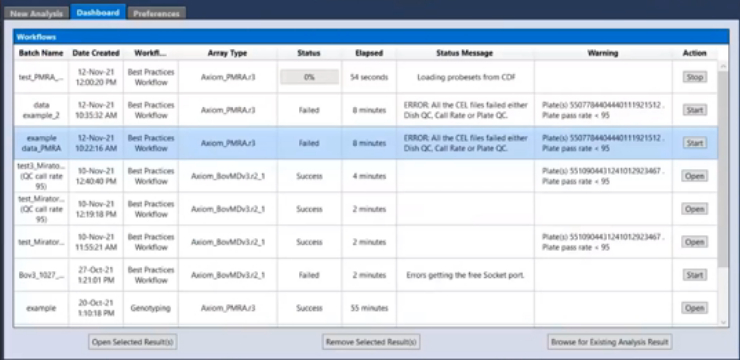
Task: Click the Success status in example Genotyping row
Action: (309, 308)
